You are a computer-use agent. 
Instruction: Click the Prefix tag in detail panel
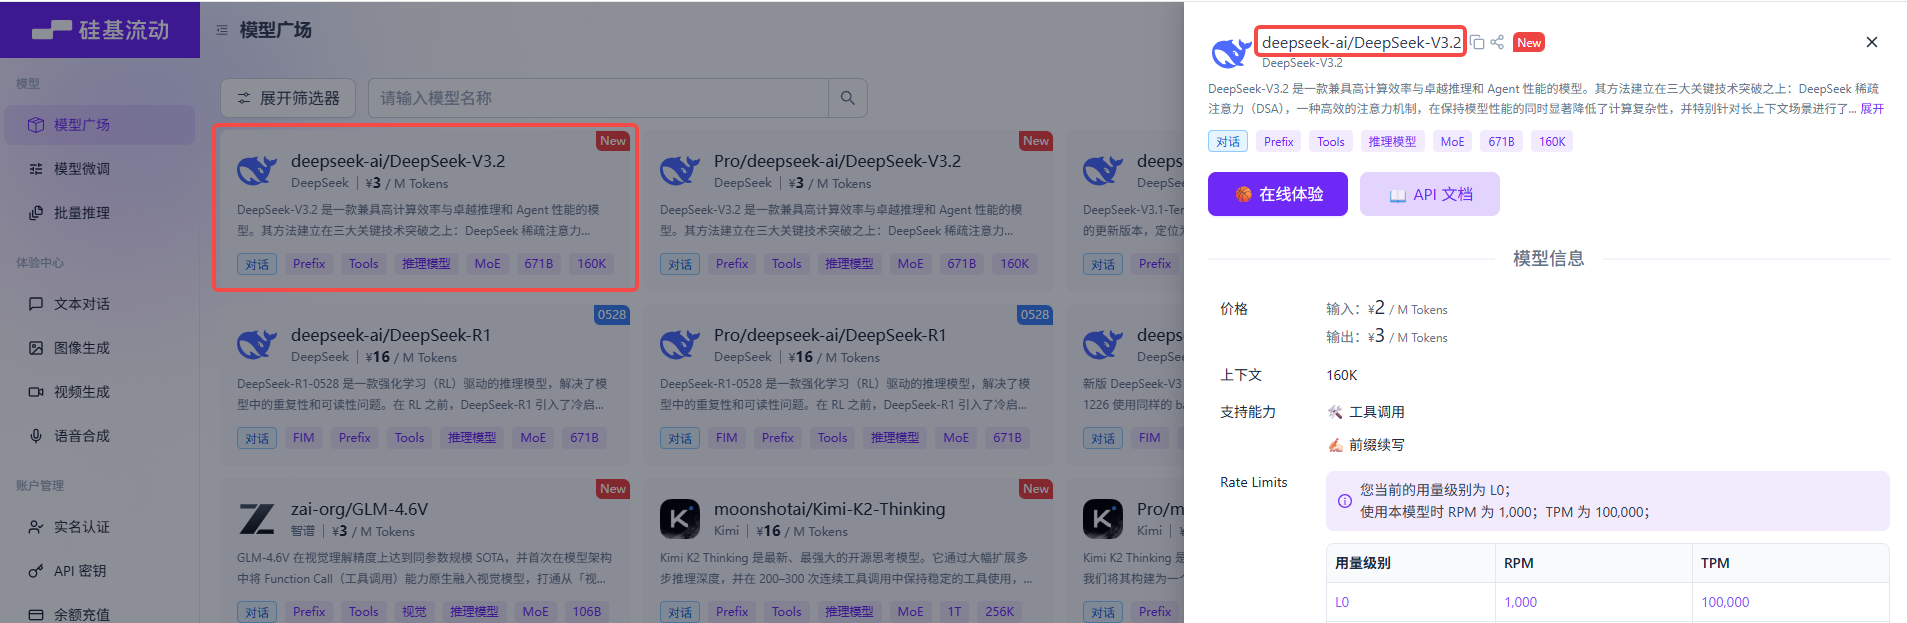click(x=1279, y=142)
